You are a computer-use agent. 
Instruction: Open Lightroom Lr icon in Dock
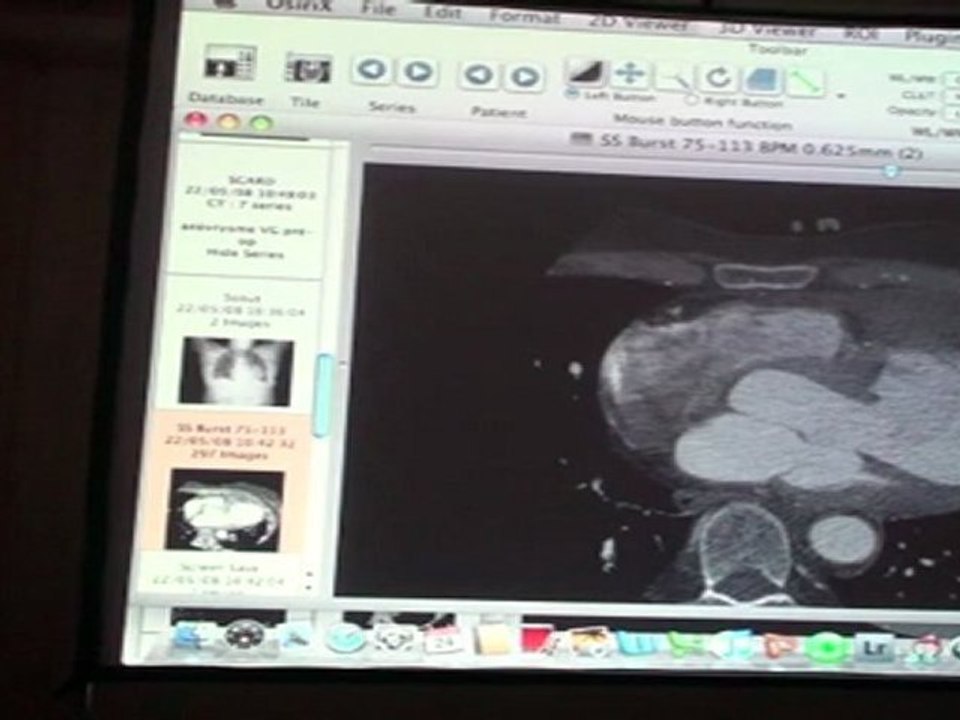click(876, 649)
